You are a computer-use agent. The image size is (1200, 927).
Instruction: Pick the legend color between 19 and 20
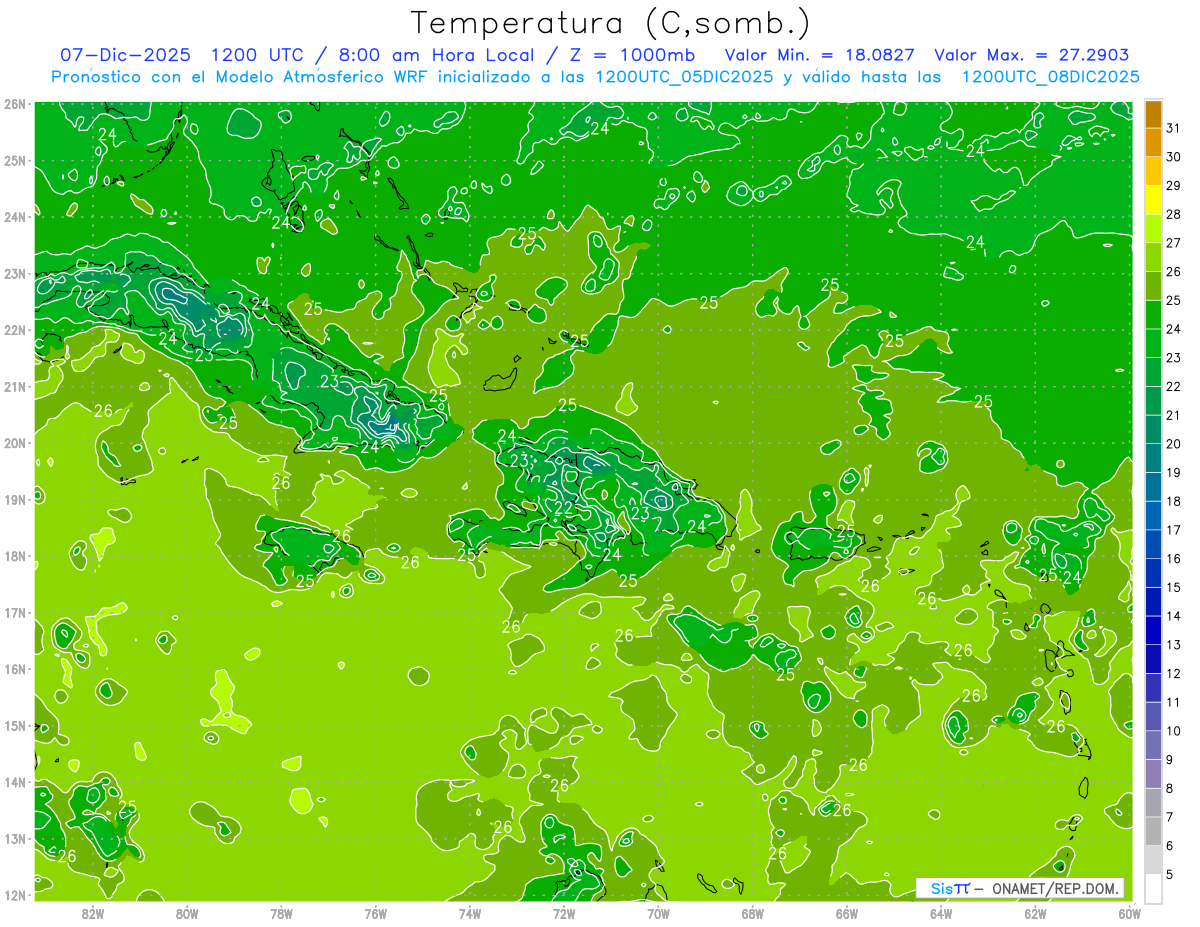coord(1153,458)
